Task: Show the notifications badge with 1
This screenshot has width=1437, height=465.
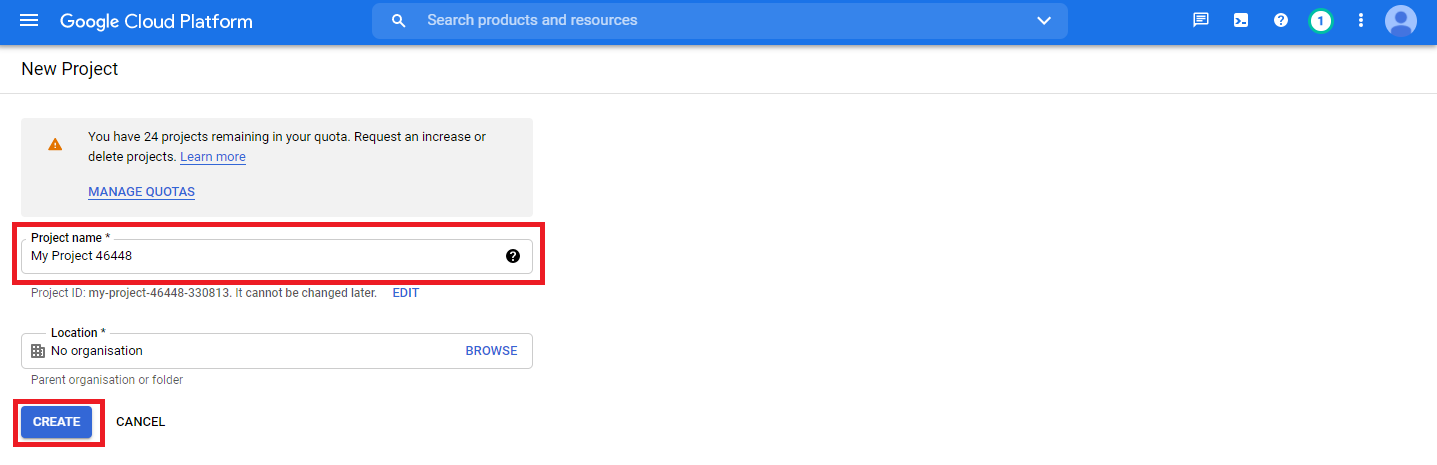Action: [x=1321, y=20]
